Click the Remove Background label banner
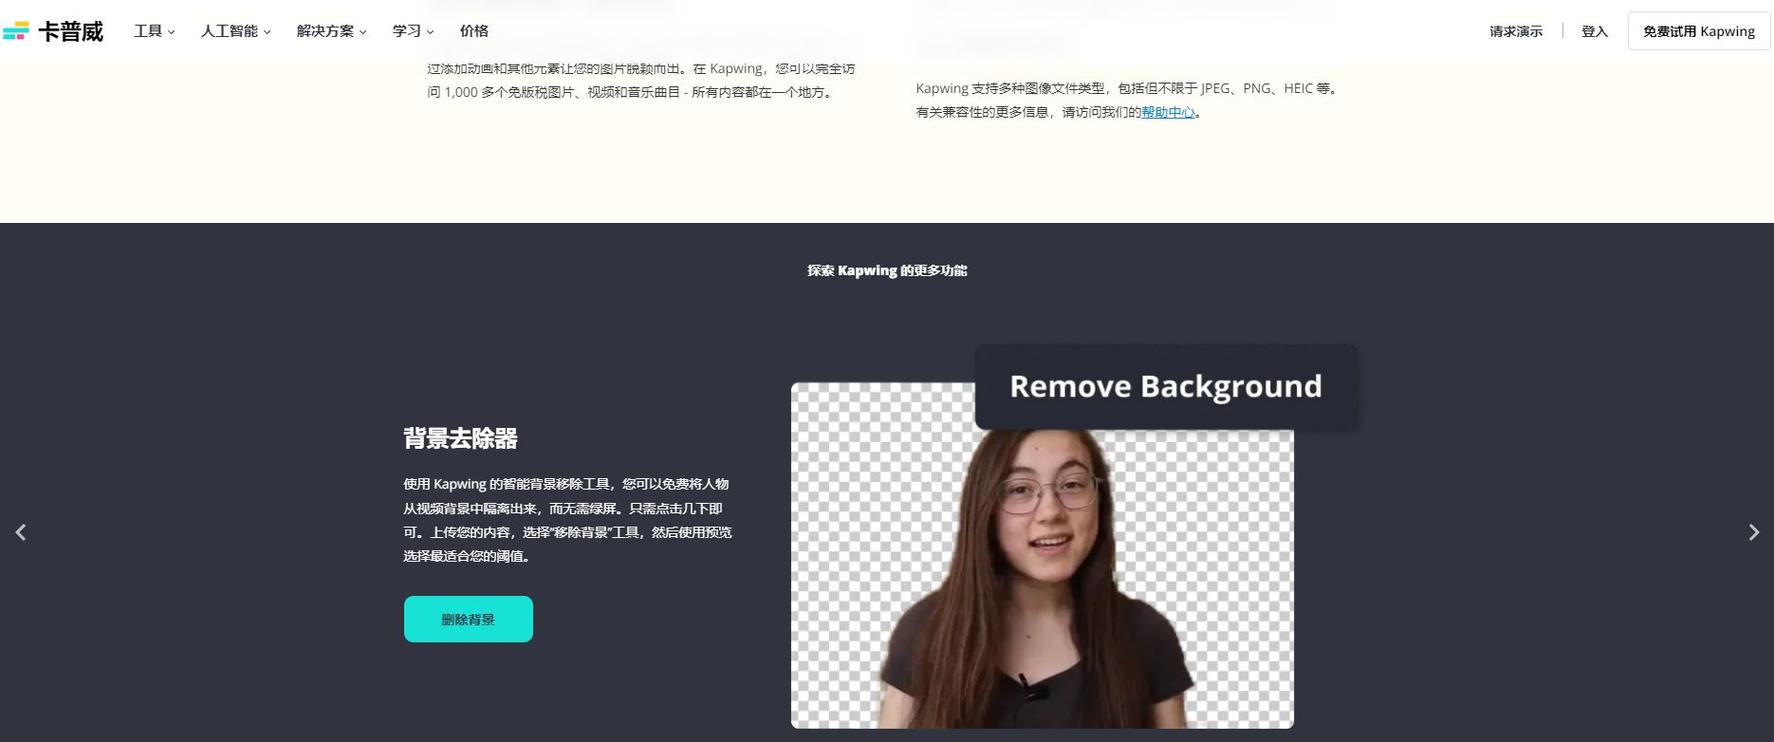Viewport: 1774px width, 742px height. pyautogui.click(x=1166, y=387)
